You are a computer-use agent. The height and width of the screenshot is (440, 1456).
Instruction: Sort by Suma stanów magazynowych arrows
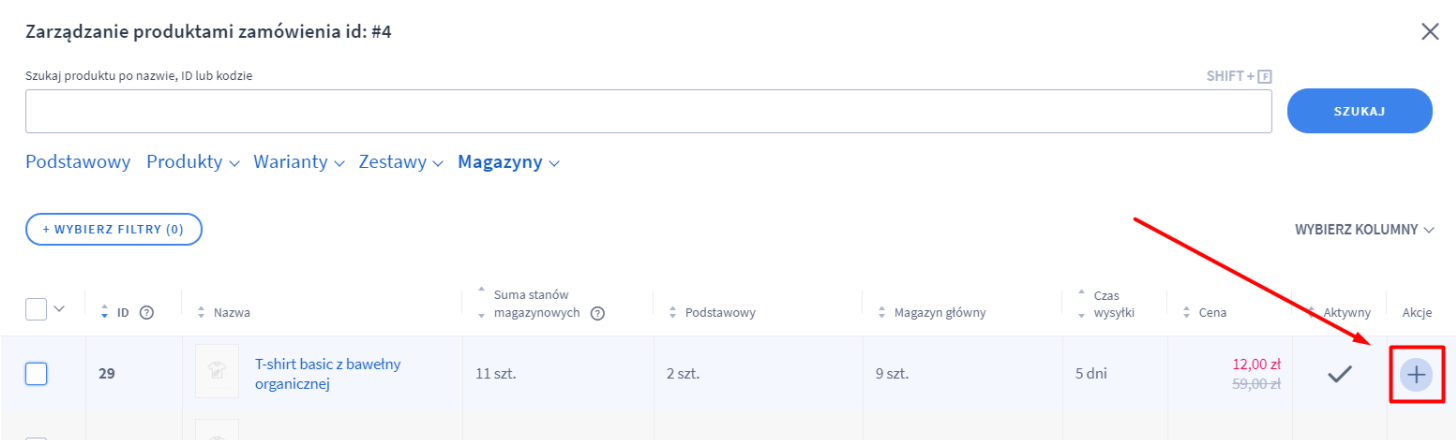pos(482,304)
